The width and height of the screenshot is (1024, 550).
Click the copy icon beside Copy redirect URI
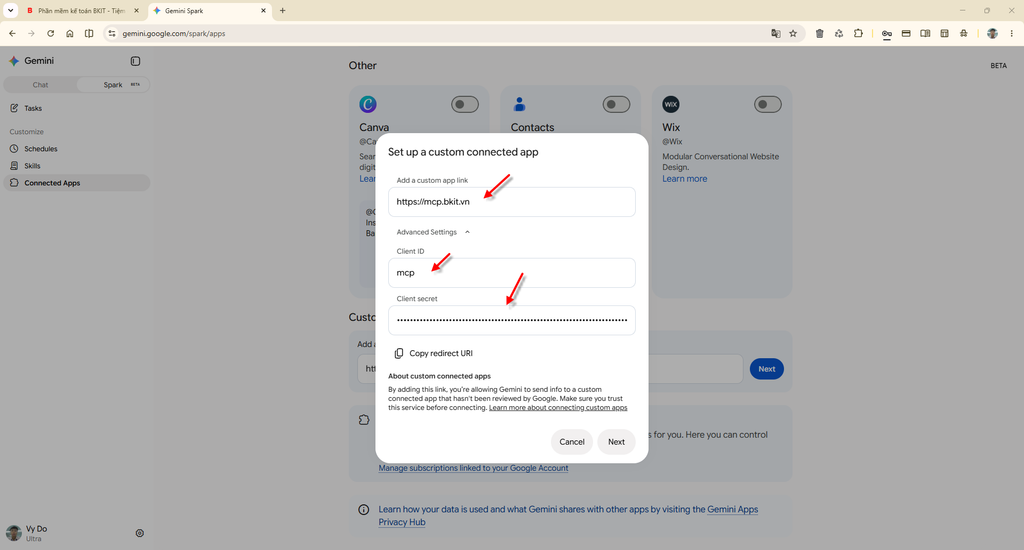(x=398, y=353)
